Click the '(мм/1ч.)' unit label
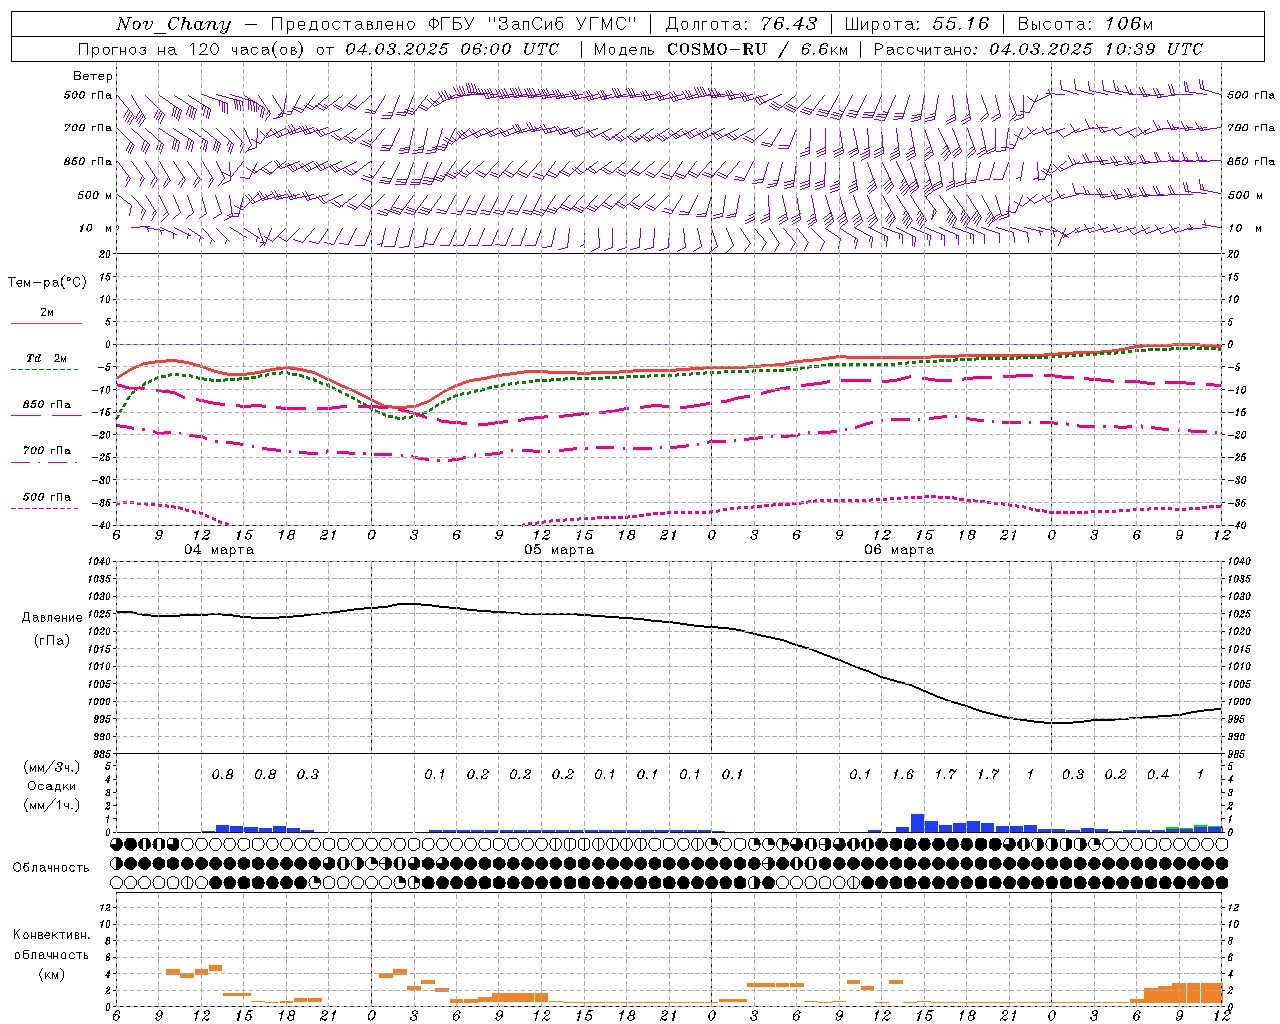1280x1024 pixels. pyautogui.click(x=52, y=805)
